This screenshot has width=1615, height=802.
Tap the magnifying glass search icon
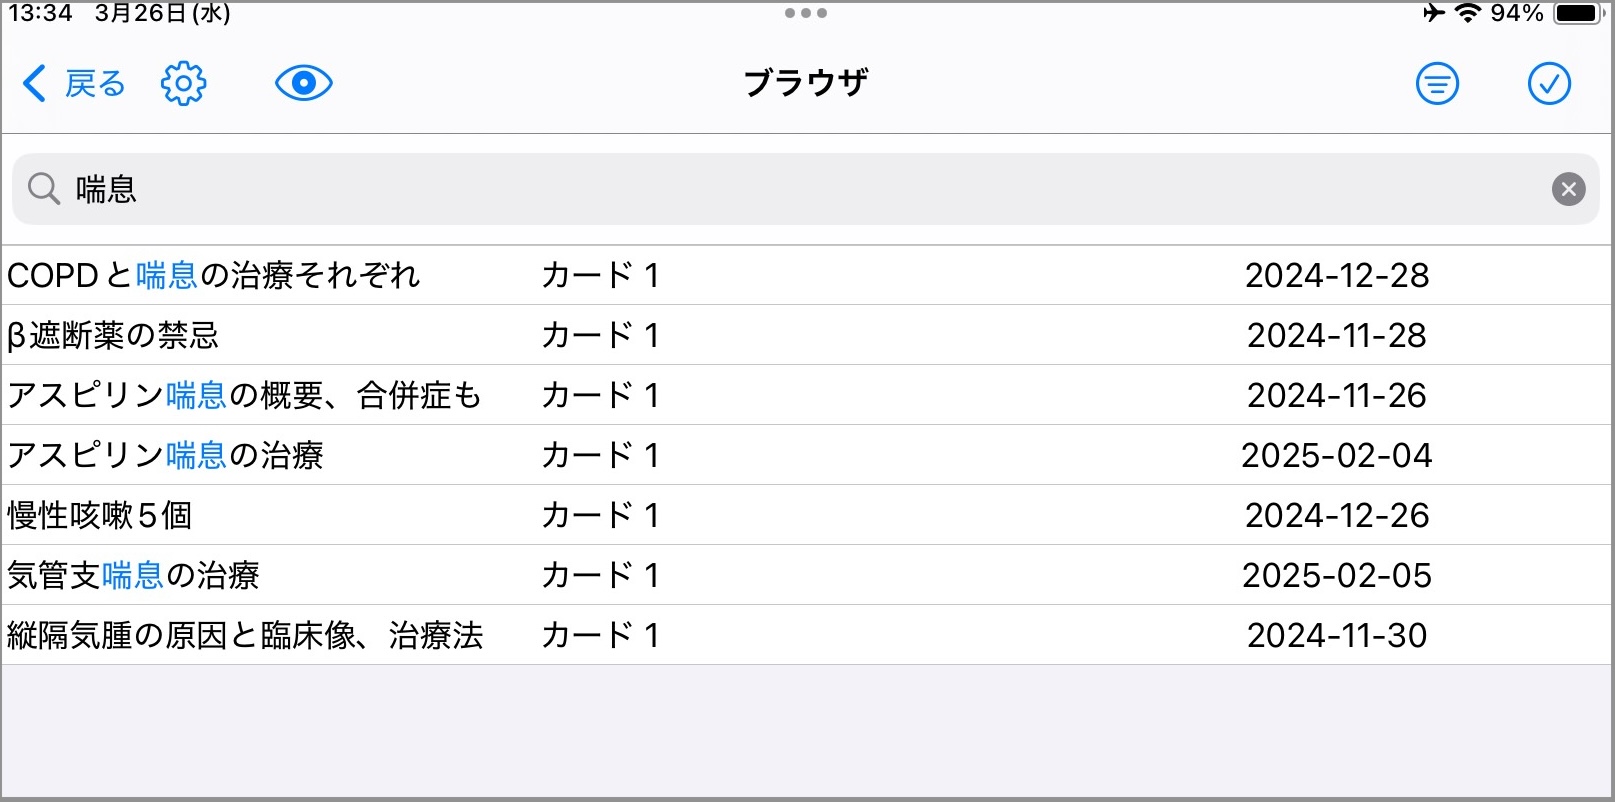coord(44,188)
